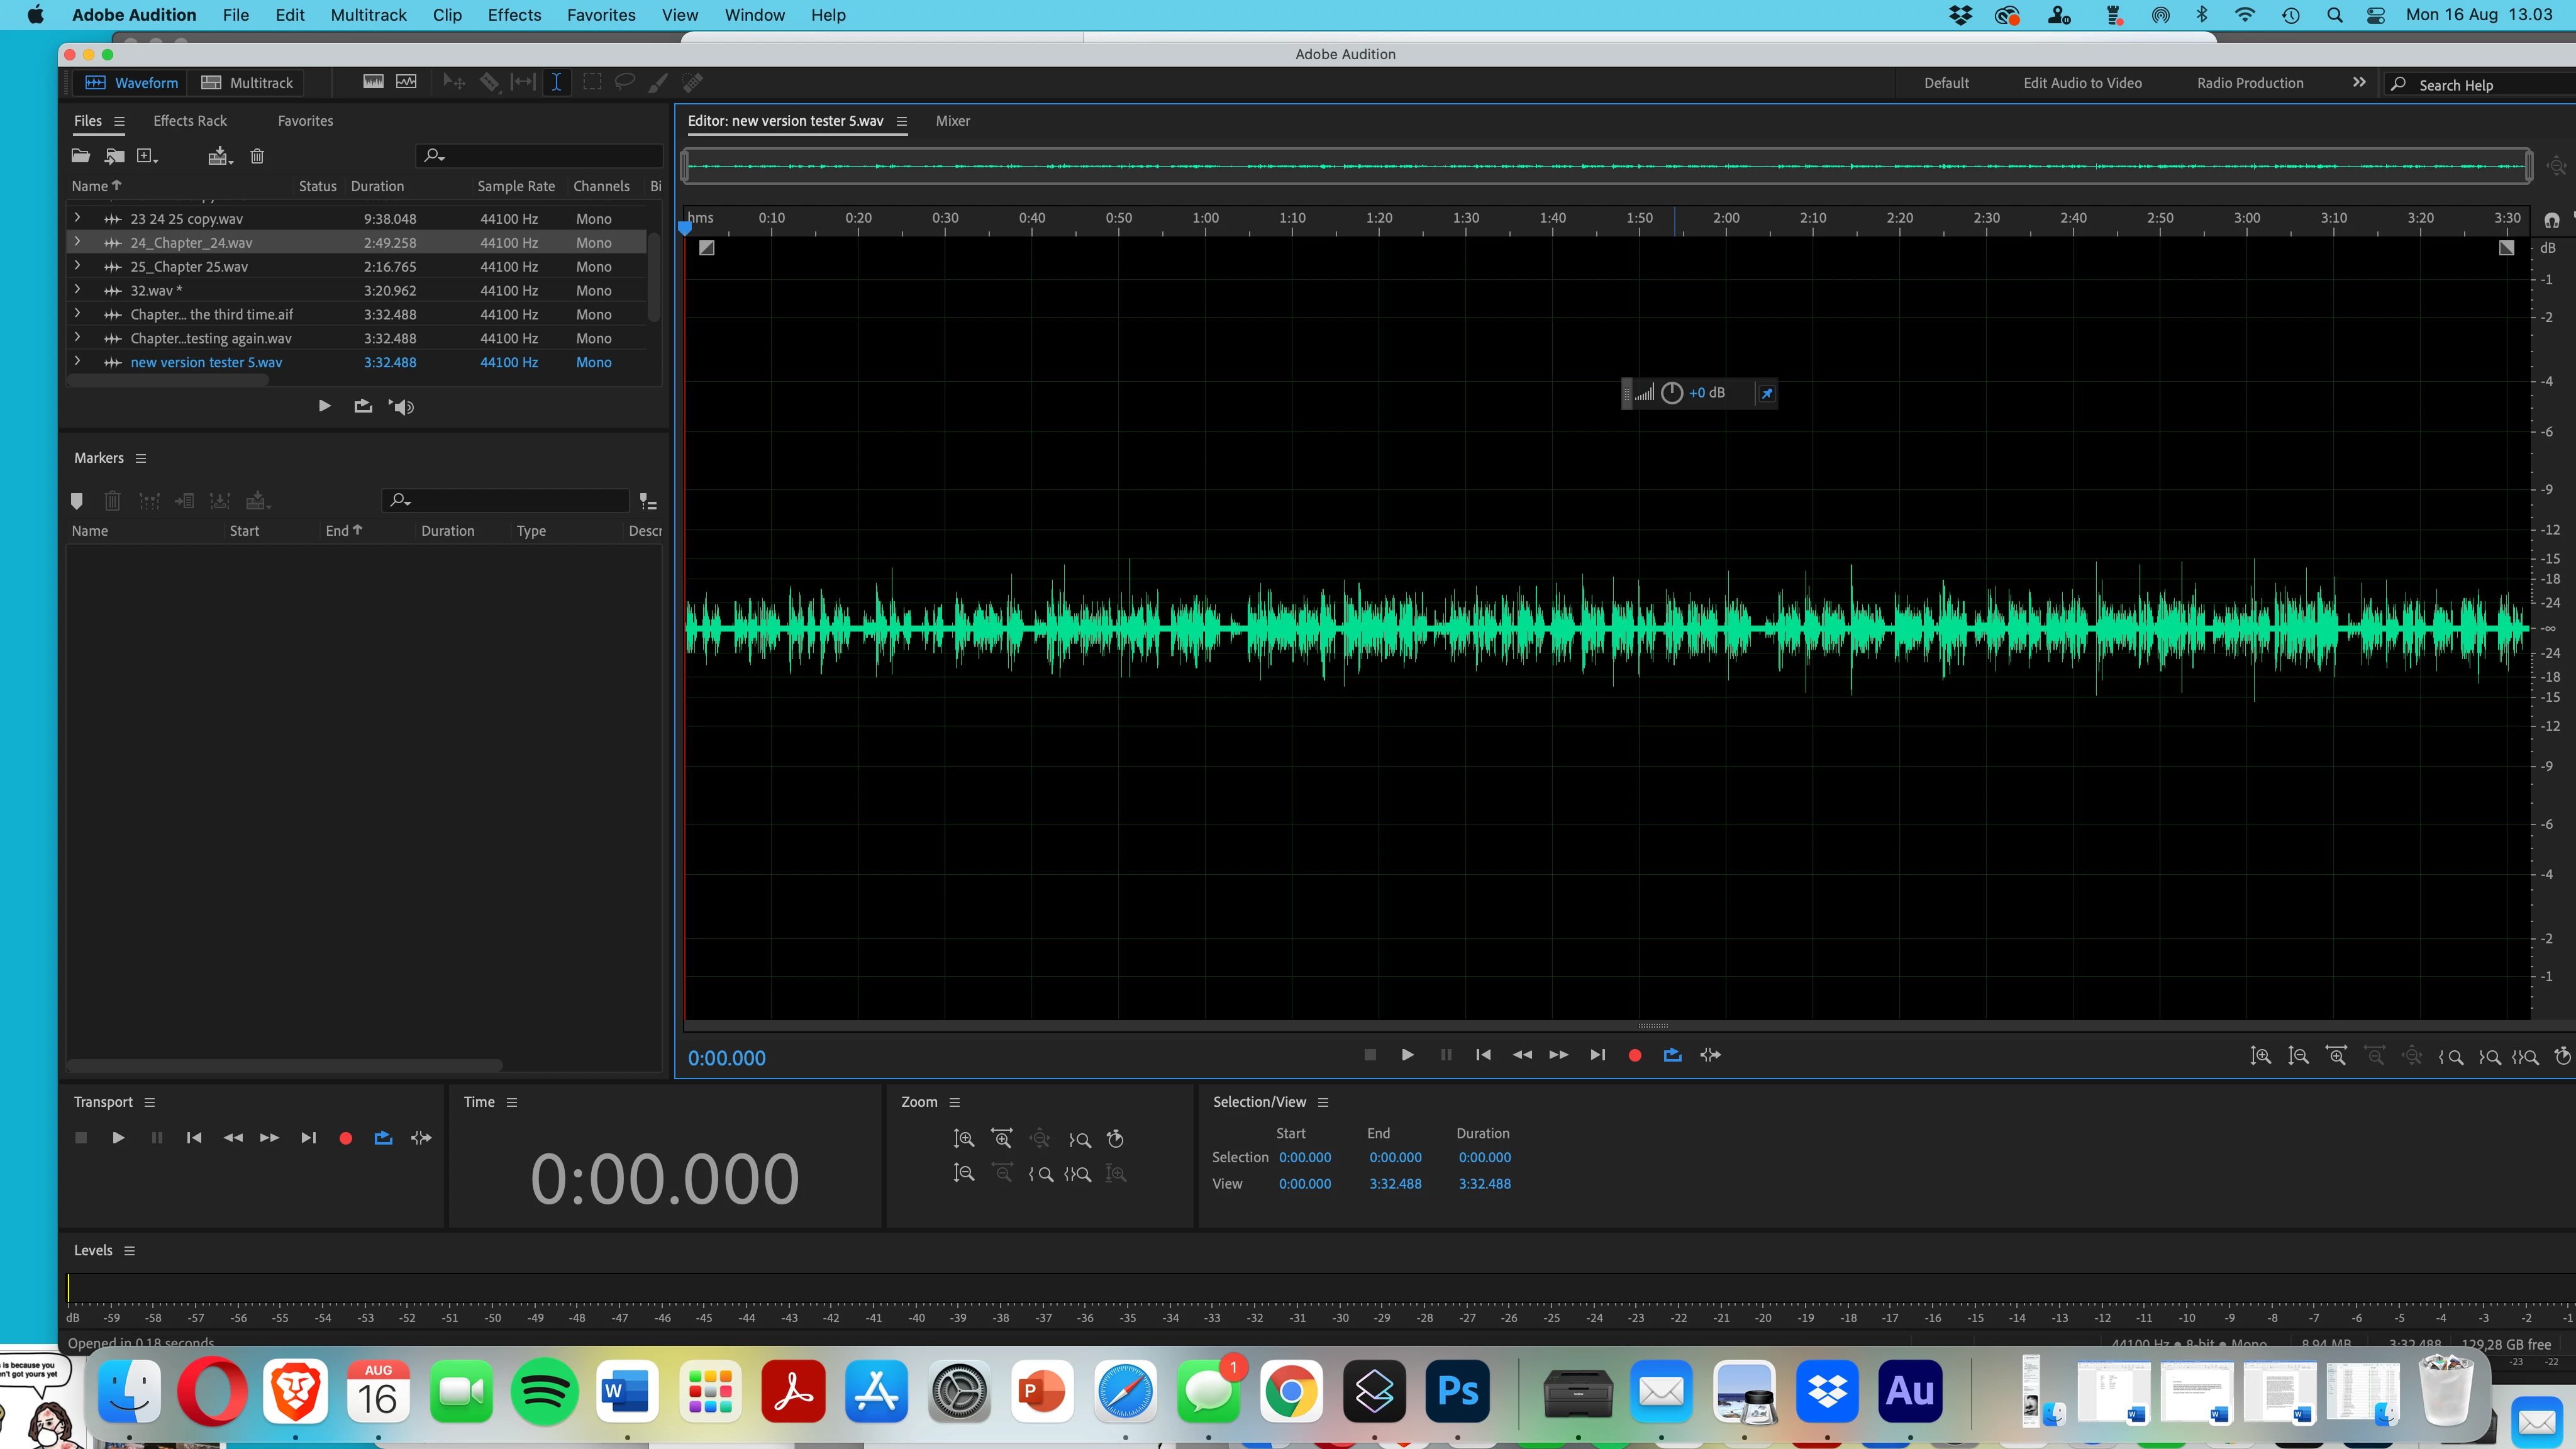Open the New File dropdown
Viewport: 2576px width, 1449px height.
(x=147, y=156)
